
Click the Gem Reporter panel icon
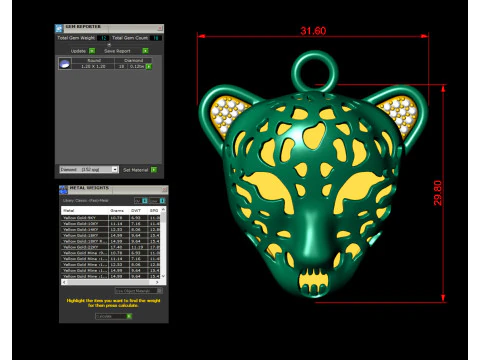coord(59,28)
